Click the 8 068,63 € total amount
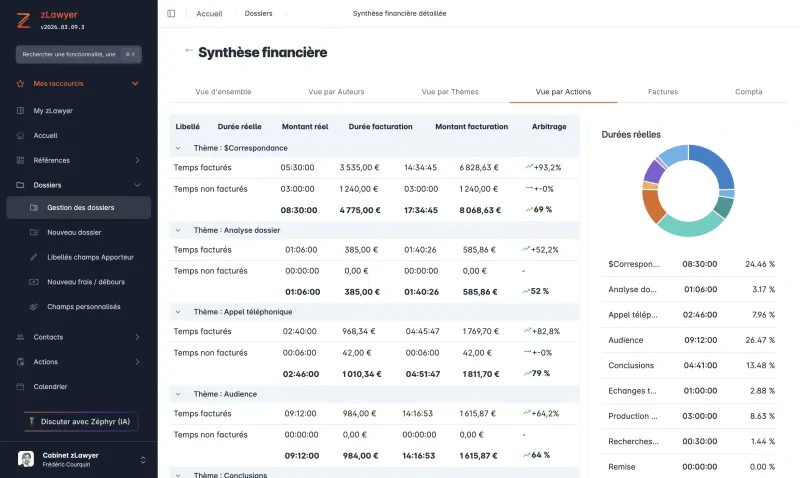Viewport: 800px width, 478px height. (480, 210)
